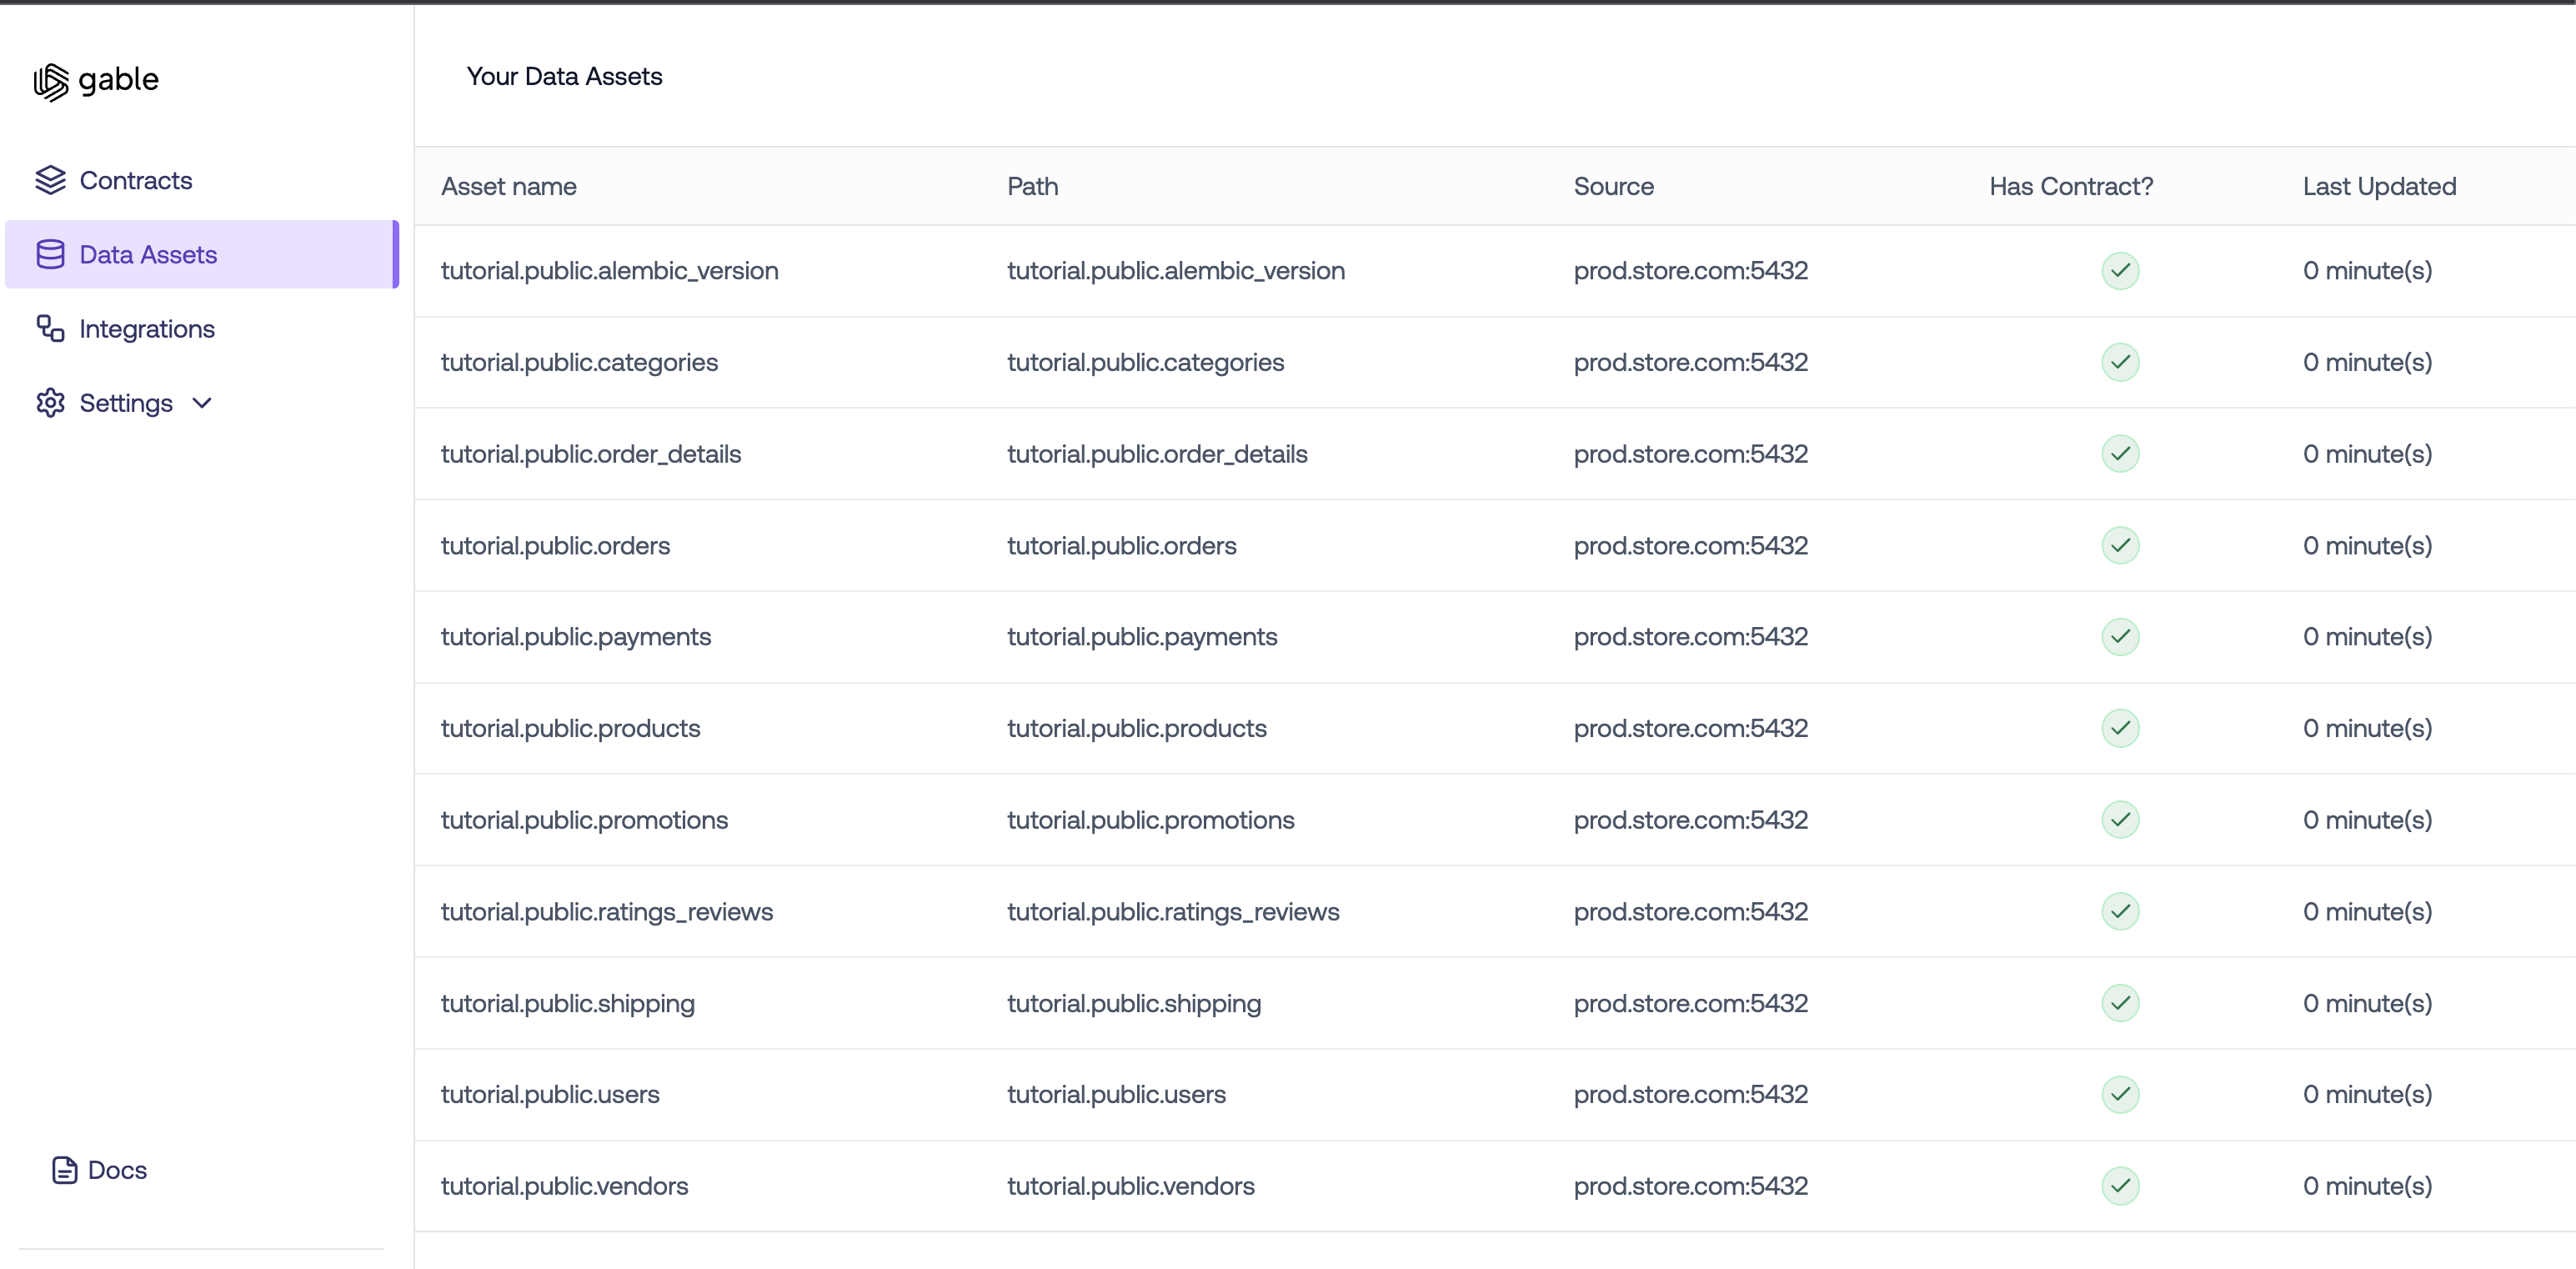Screen dimensions: 2576x1269
Task: Click the Docs document icon
Action: 65,1169
